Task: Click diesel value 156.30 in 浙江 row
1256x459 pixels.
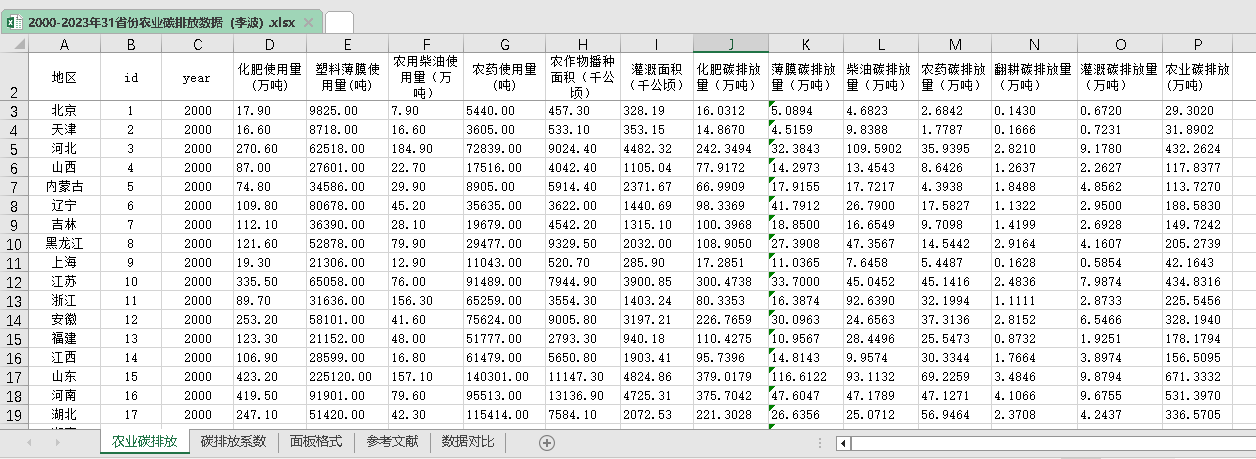Action: pos(426,300)
